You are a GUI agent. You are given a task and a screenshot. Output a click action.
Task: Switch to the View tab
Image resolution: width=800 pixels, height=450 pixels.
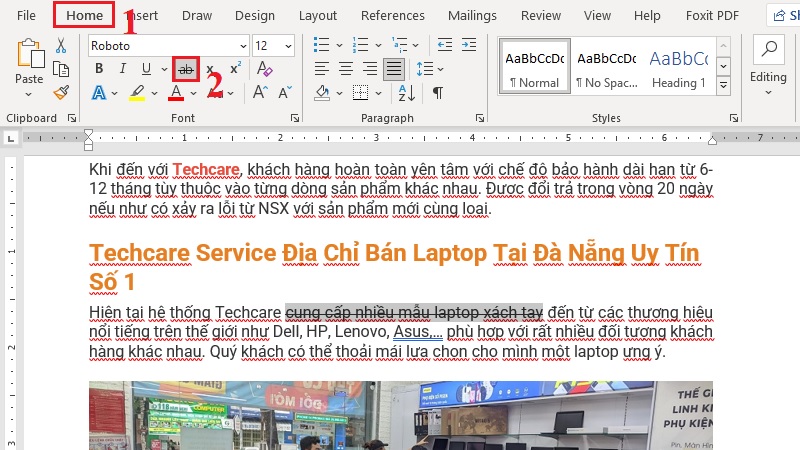click(x=597, y=16)
